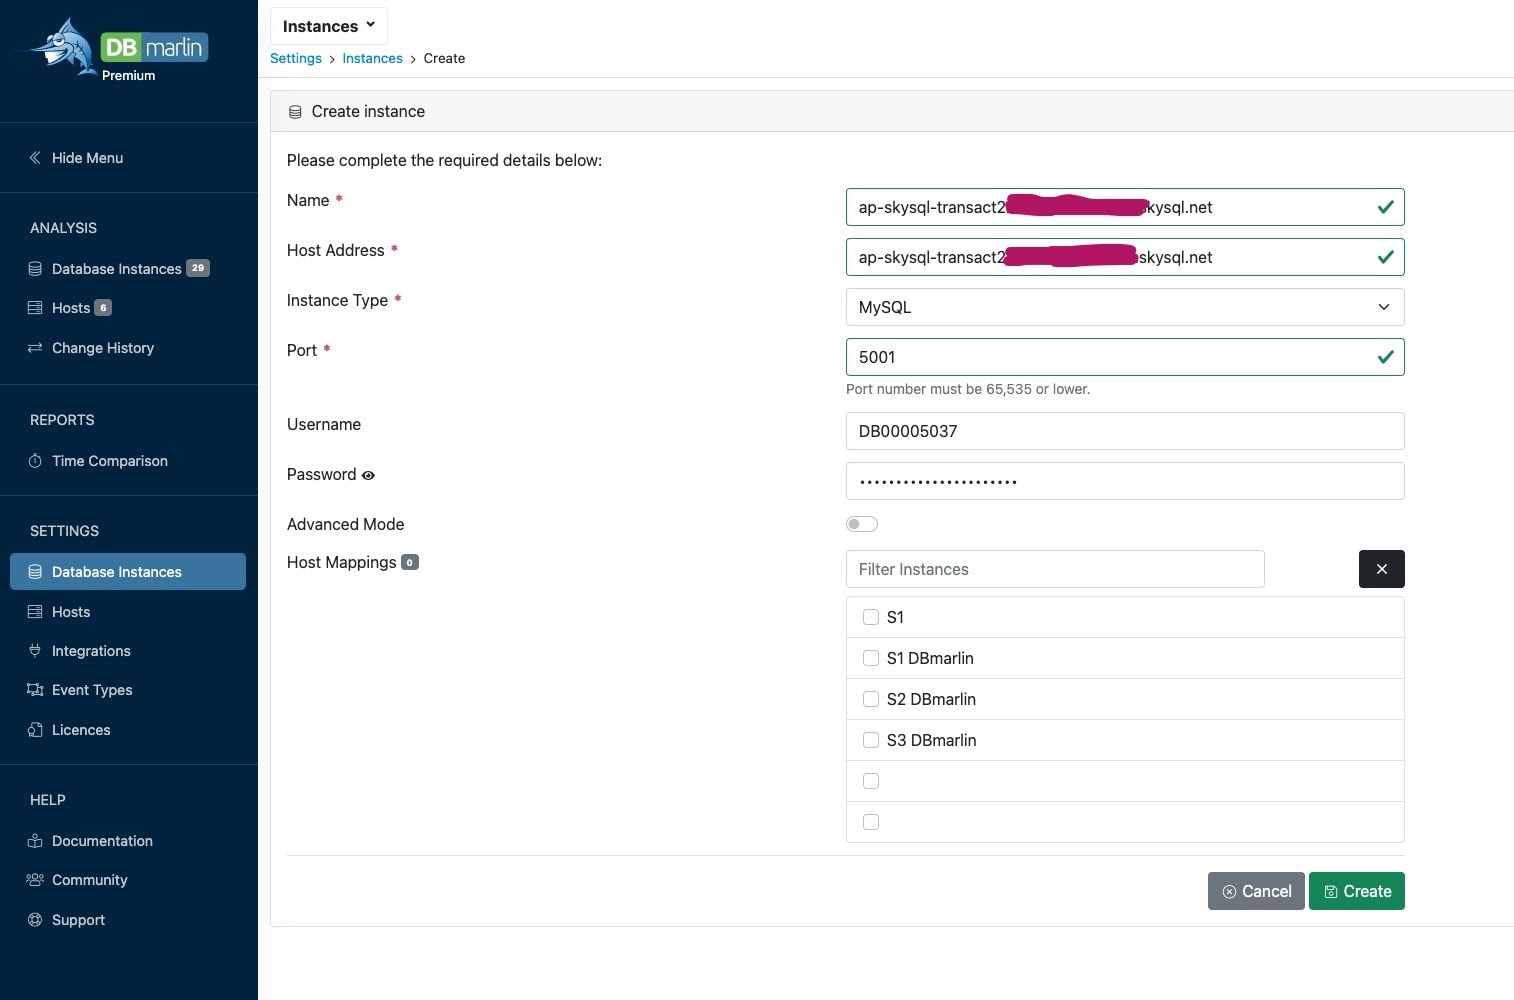Check the S2 DBmarlin checkbox
1514x1000 pixels.
click(871, 699)
